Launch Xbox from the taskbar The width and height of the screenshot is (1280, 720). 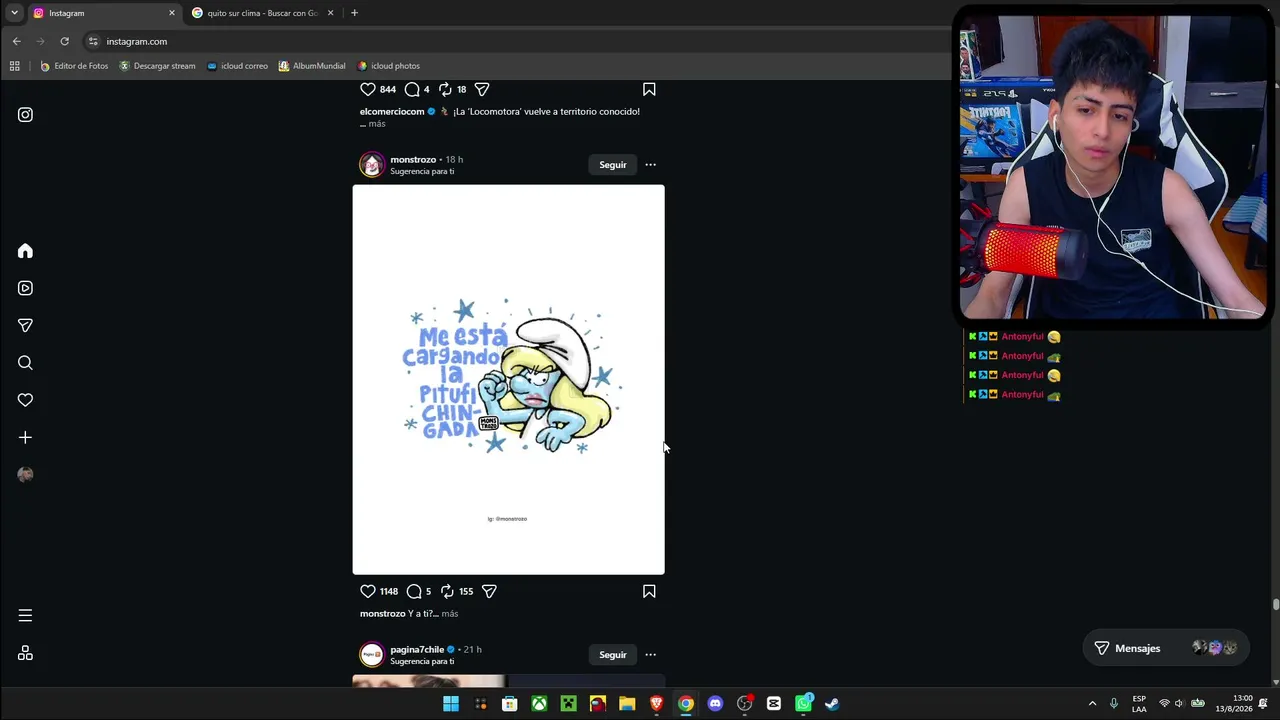pyautogui.click(x=539, y=704)
